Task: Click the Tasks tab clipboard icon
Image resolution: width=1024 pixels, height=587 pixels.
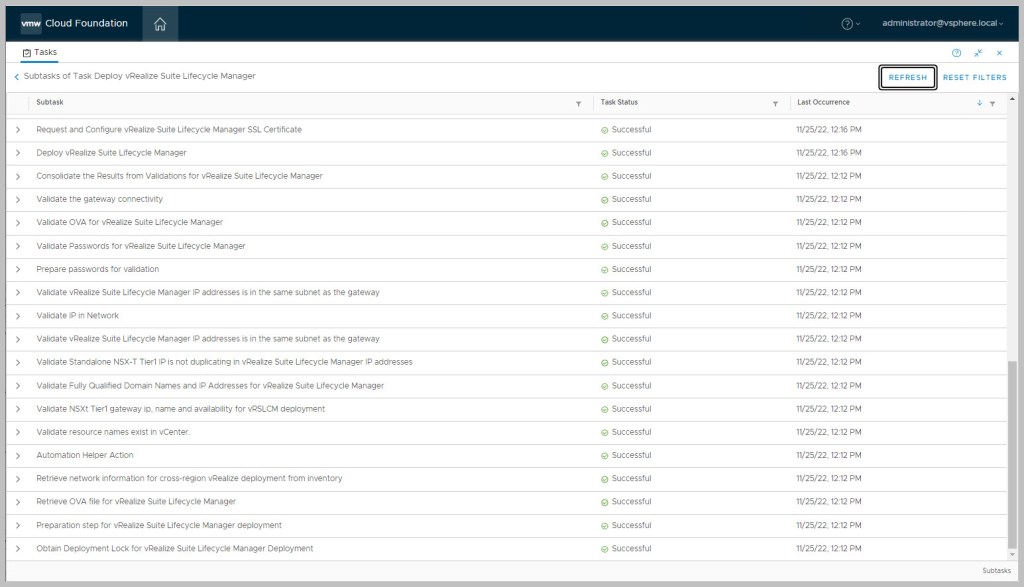Action: point(27,52)
